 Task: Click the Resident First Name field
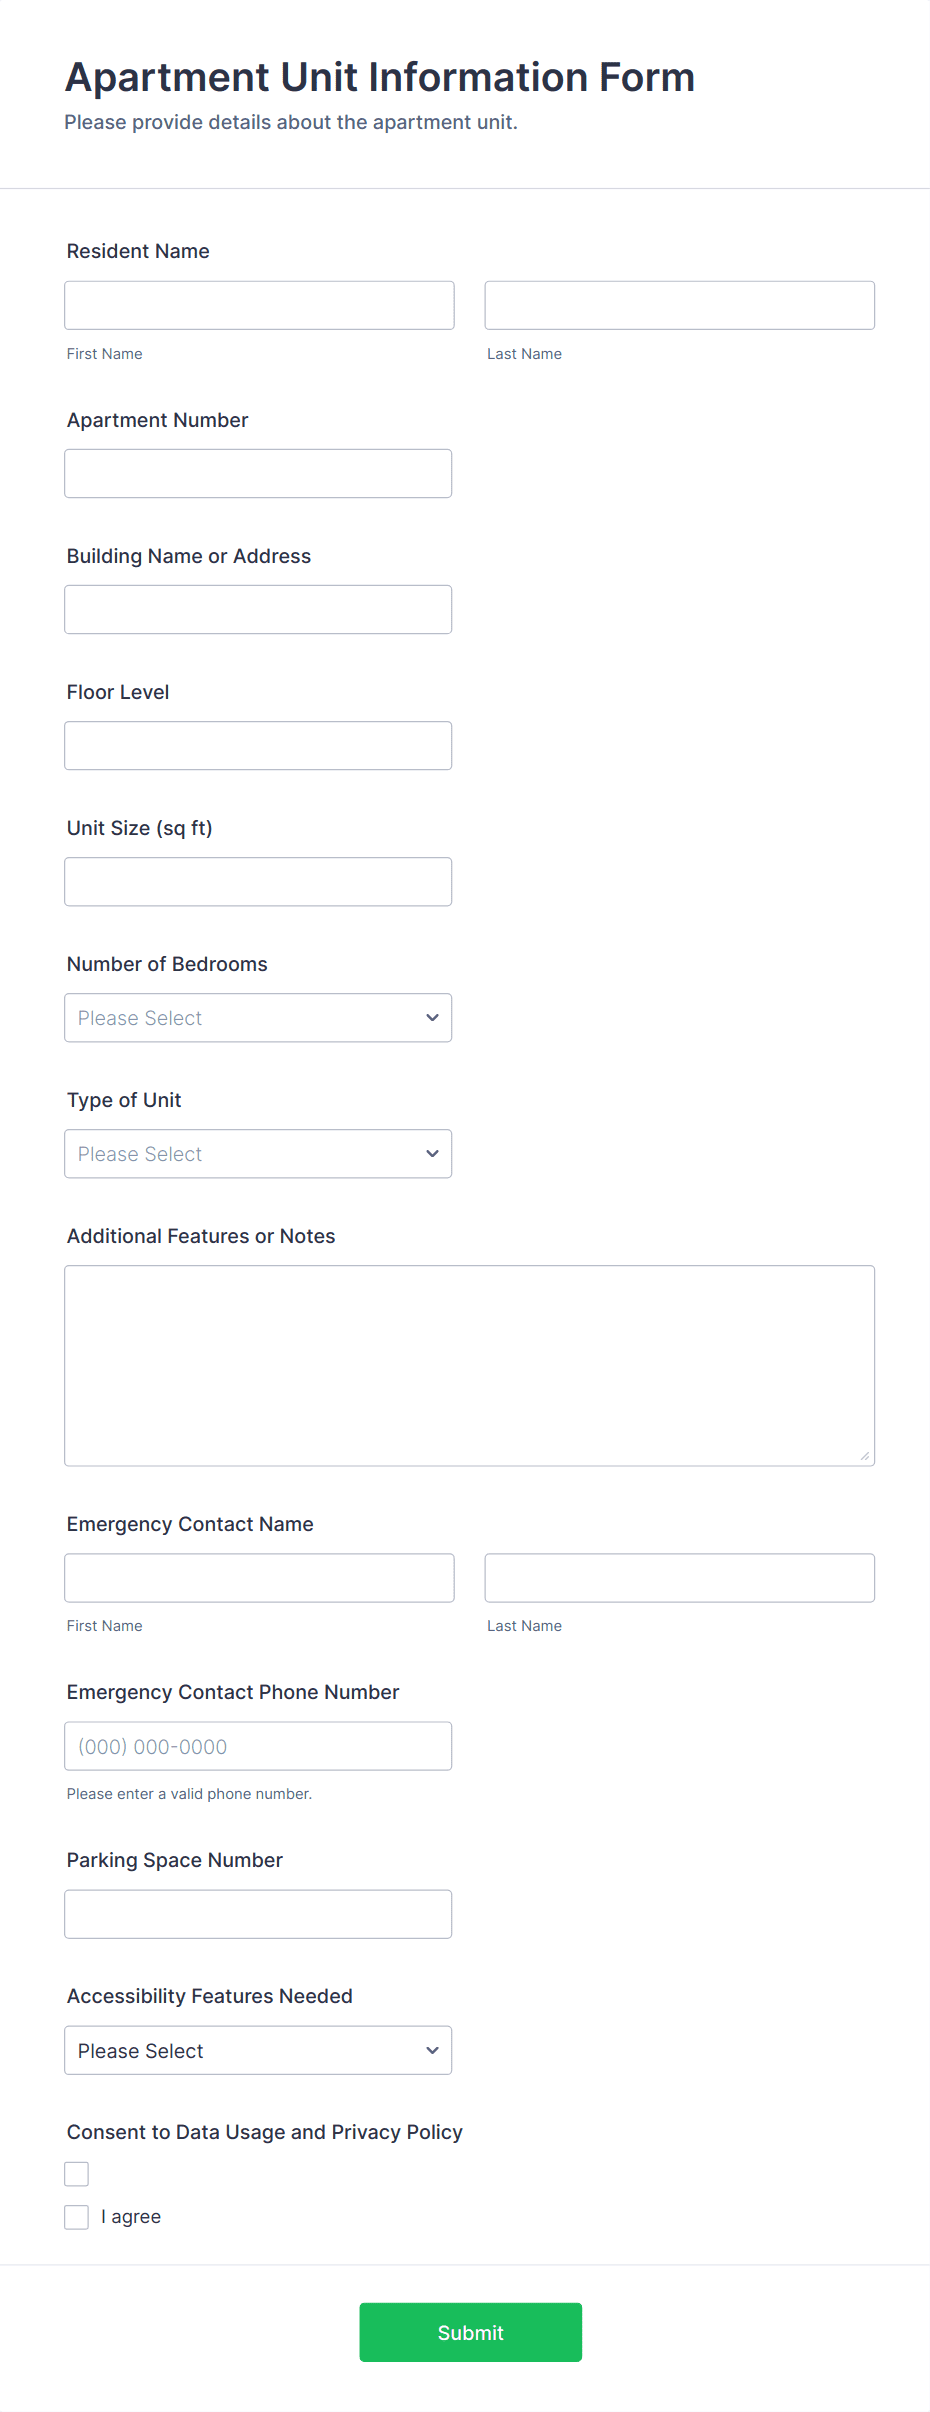click(259, 305)
